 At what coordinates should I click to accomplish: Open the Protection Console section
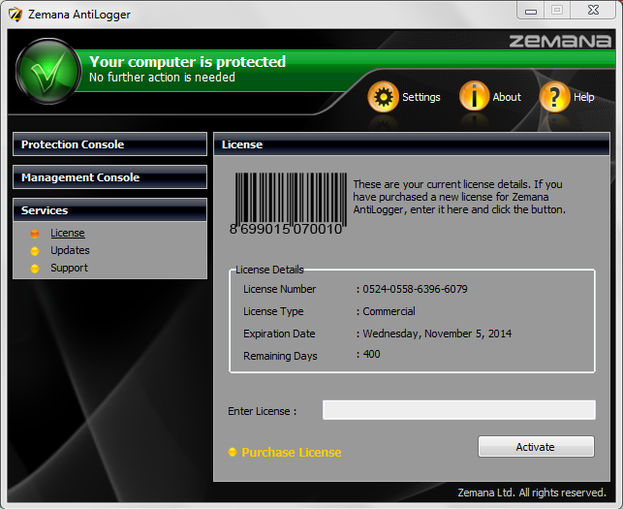point(110,144)
